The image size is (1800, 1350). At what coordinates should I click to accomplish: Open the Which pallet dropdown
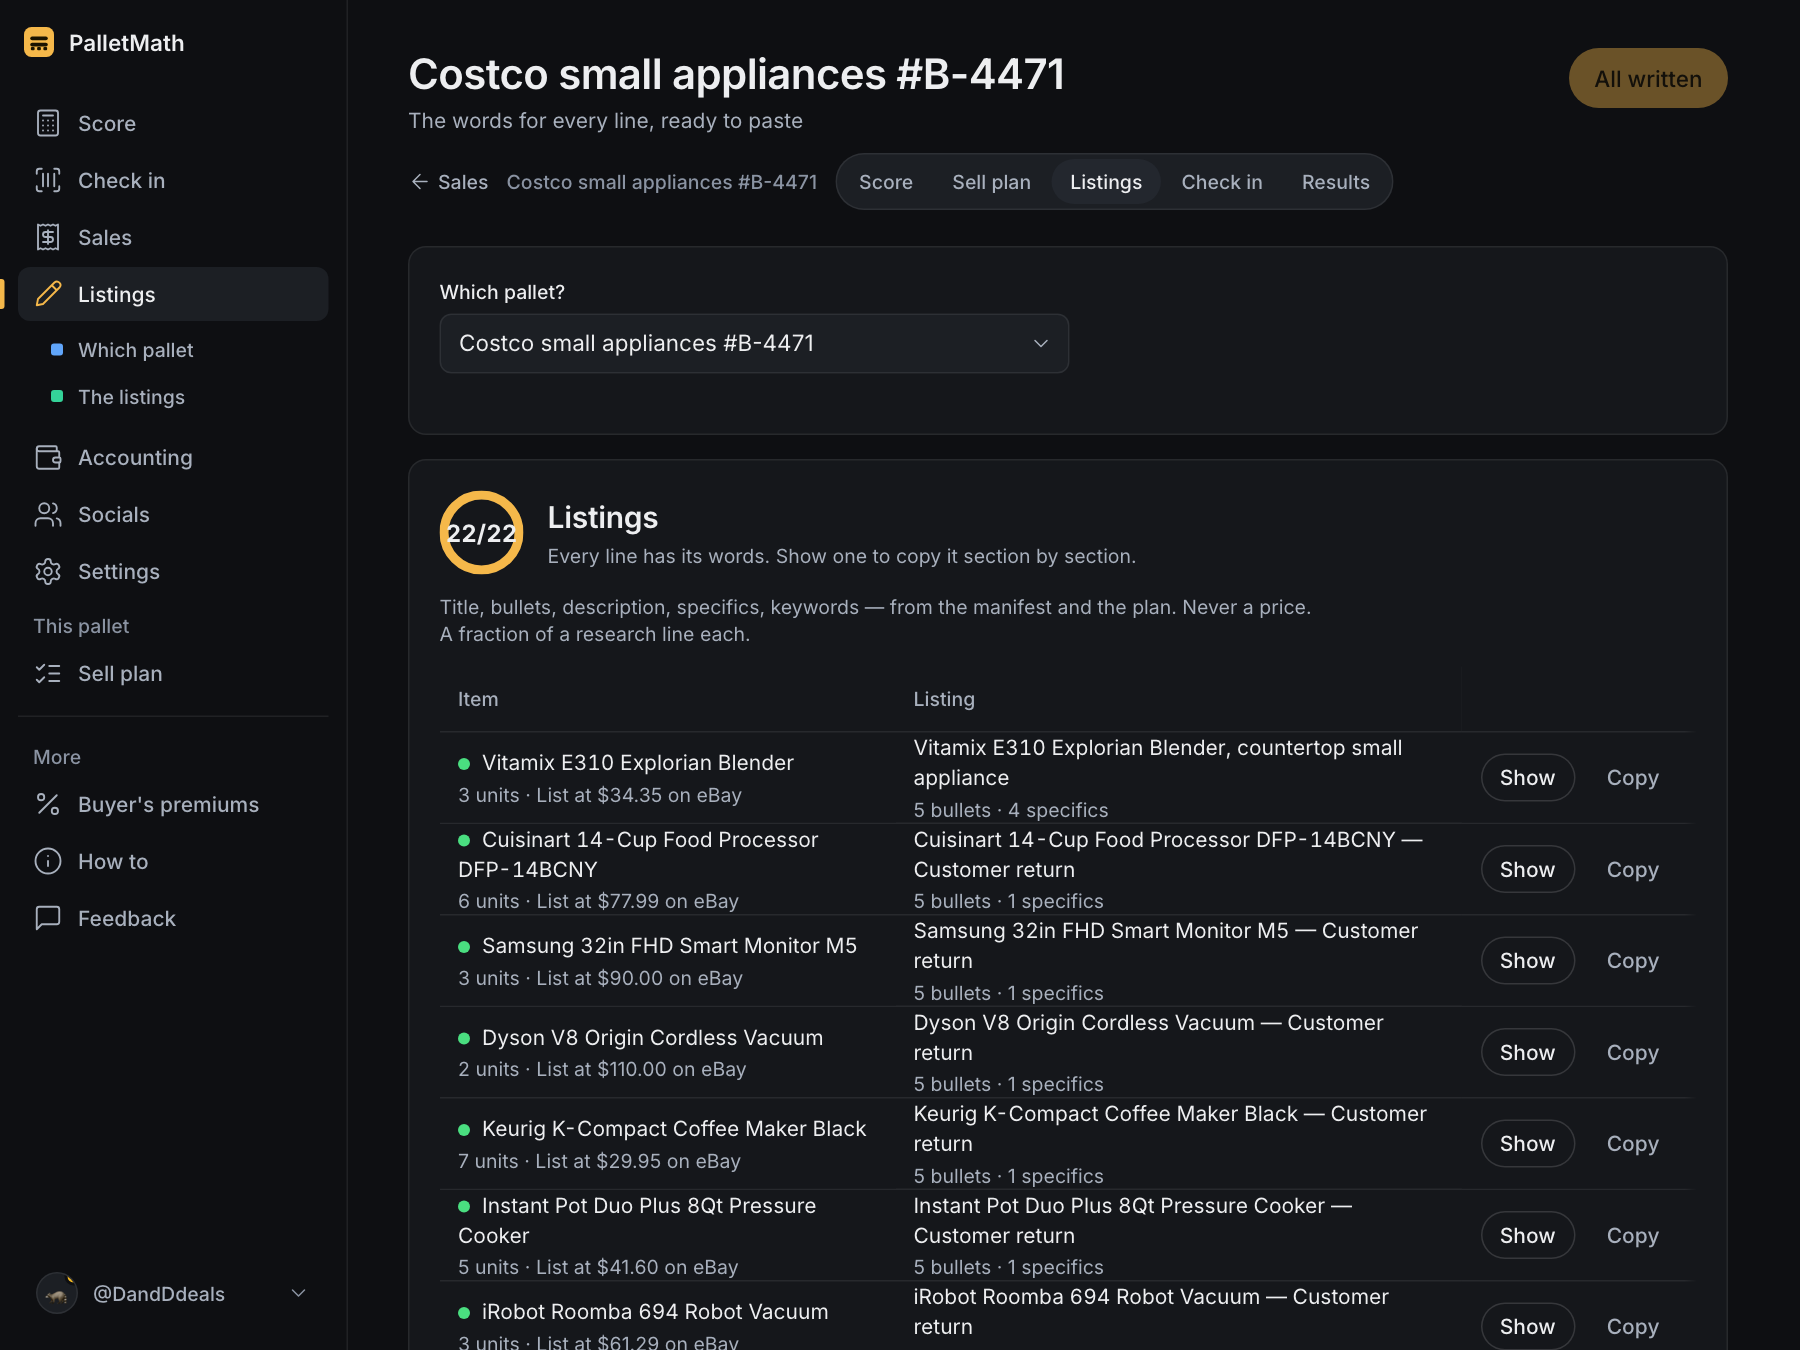coord(754,343)
